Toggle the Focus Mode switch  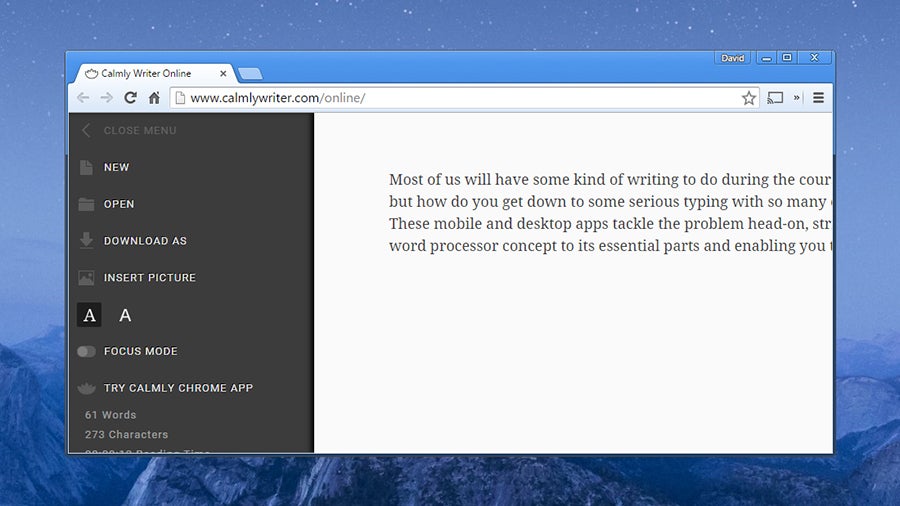[x=86, y=351]
